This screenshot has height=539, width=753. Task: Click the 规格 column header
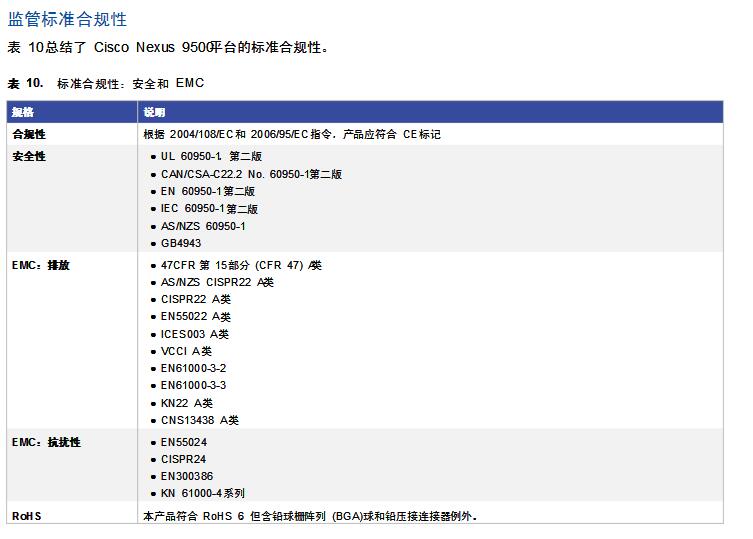pos(23,112)
